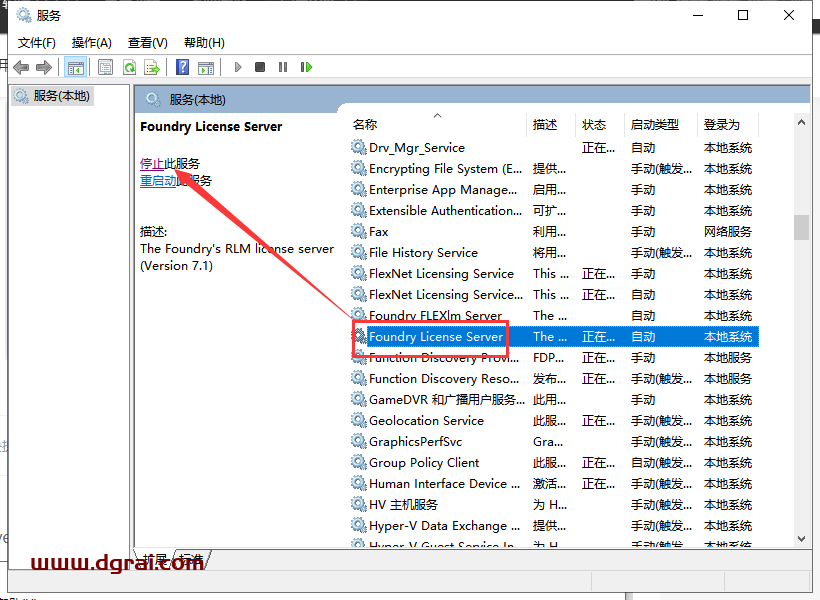This screenshot has height=600, width=820.
Task: Click the gear icon beside Fax
Action: coord(358,231)
